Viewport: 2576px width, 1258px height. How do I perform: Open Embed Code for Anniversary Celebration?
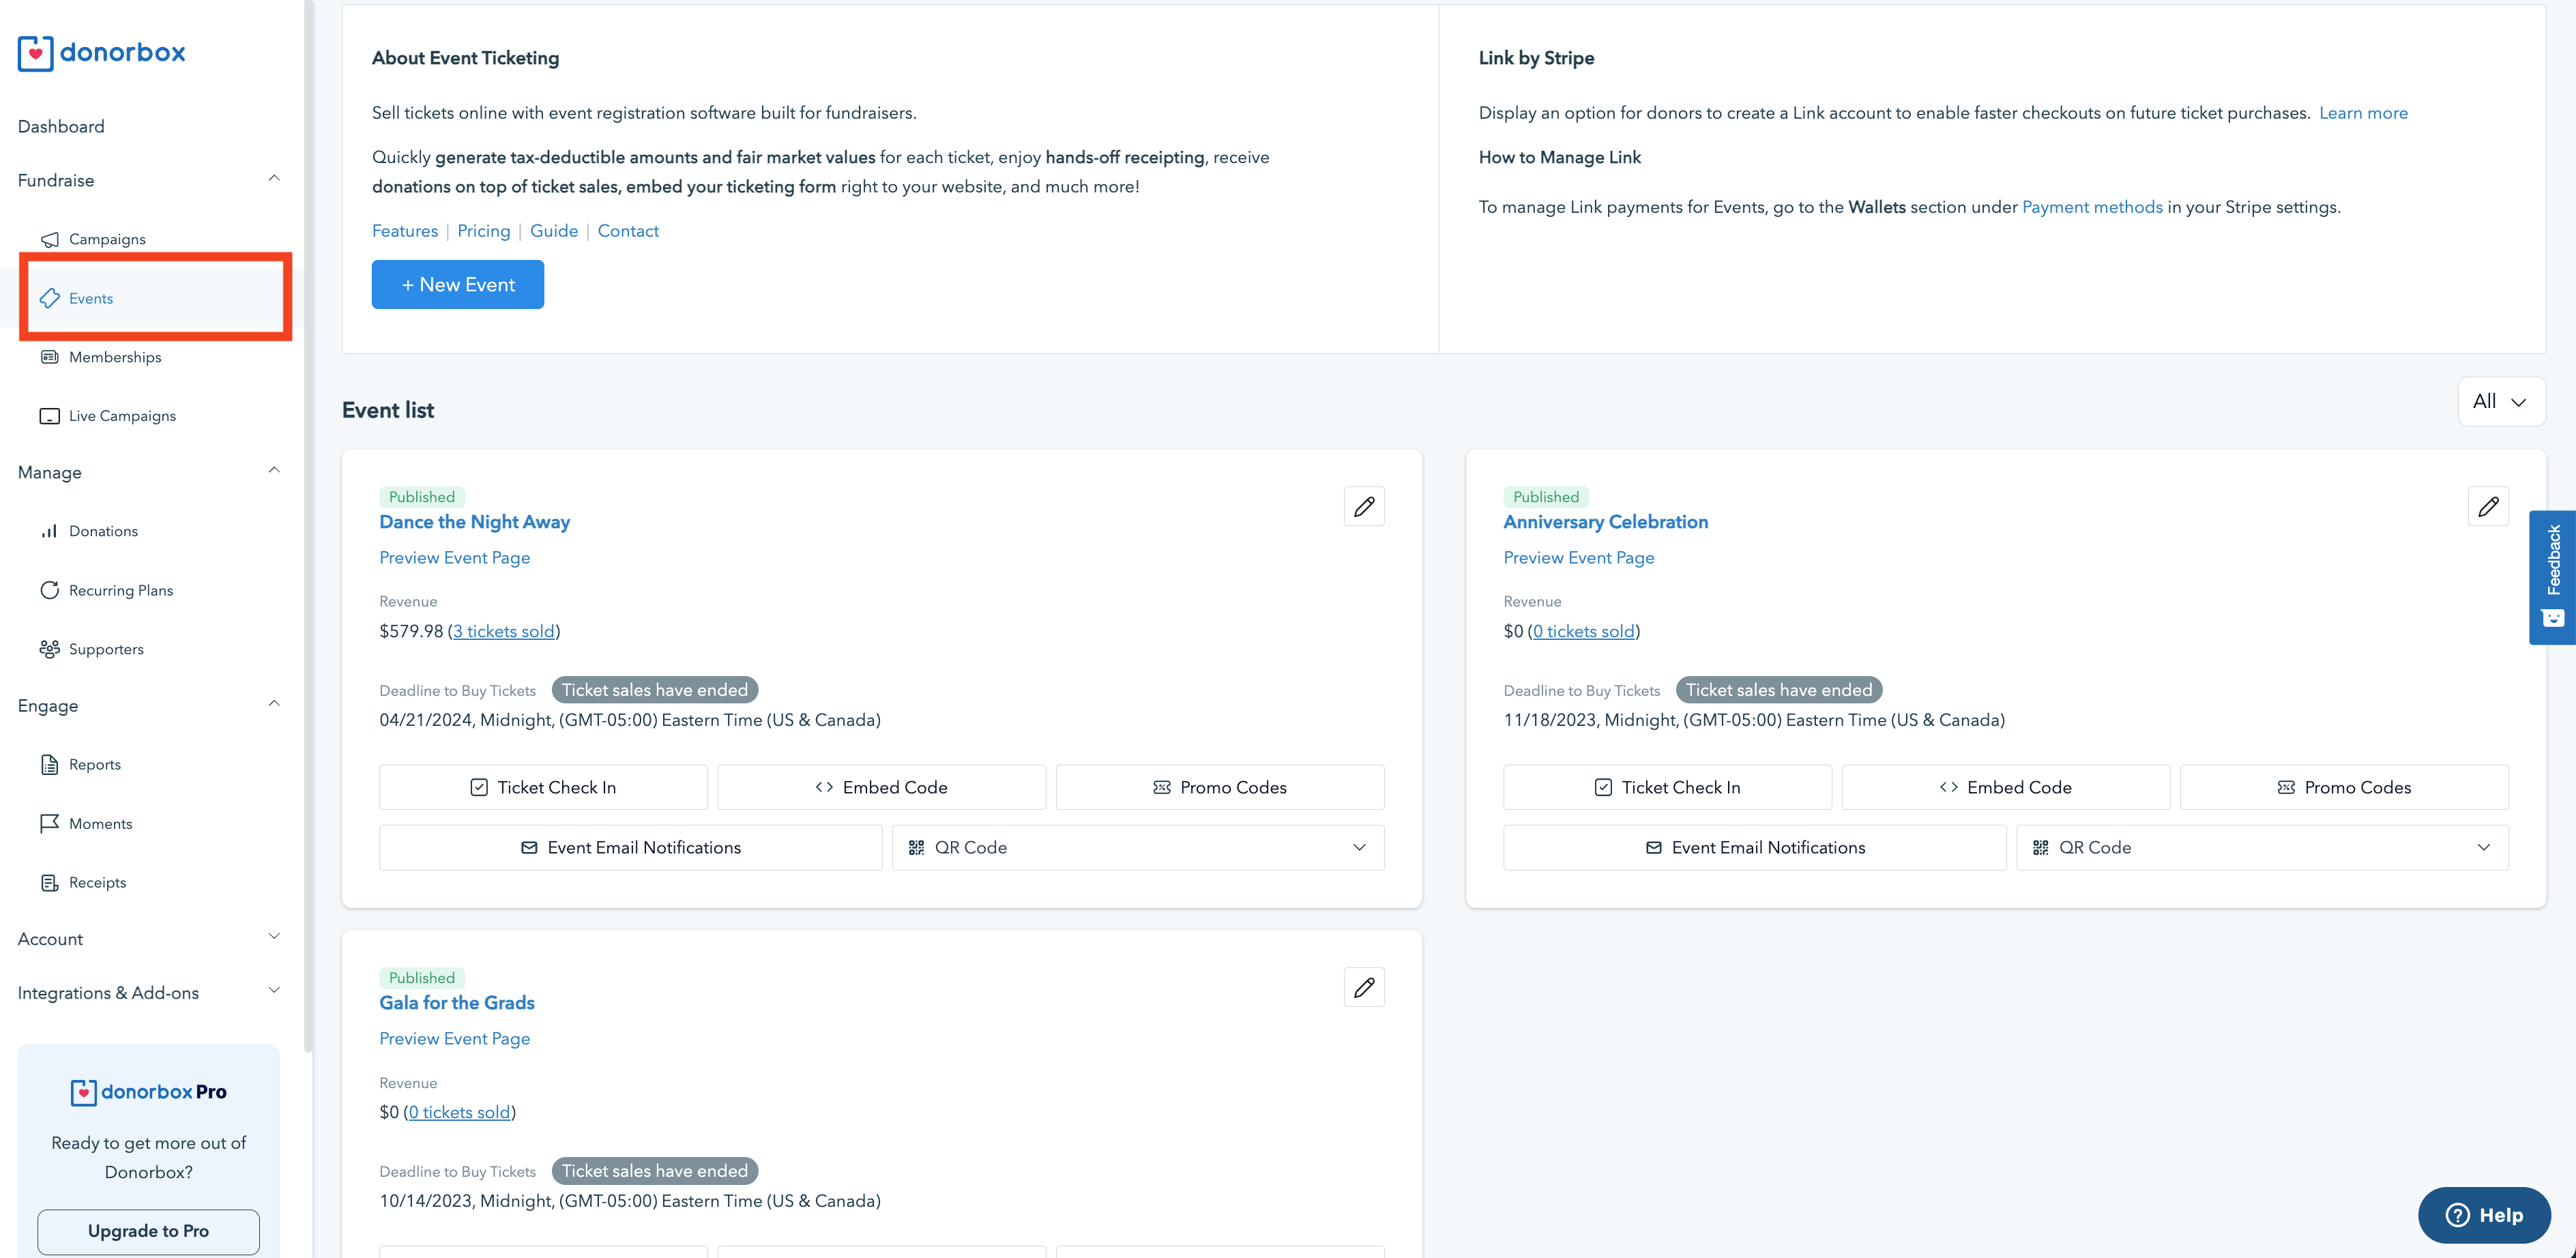2004,787
